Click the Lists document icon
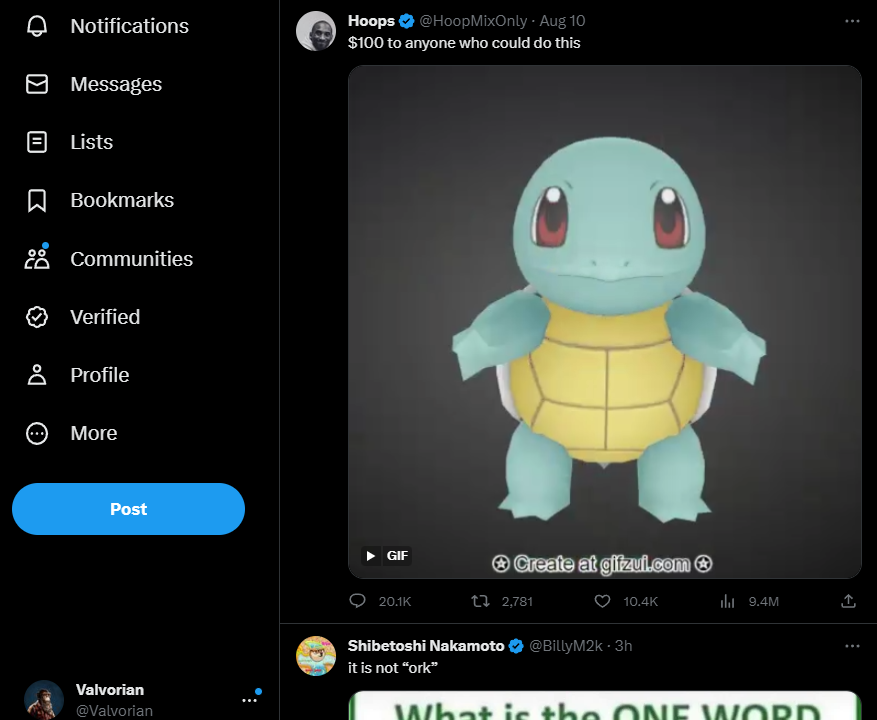 (37, 142)
